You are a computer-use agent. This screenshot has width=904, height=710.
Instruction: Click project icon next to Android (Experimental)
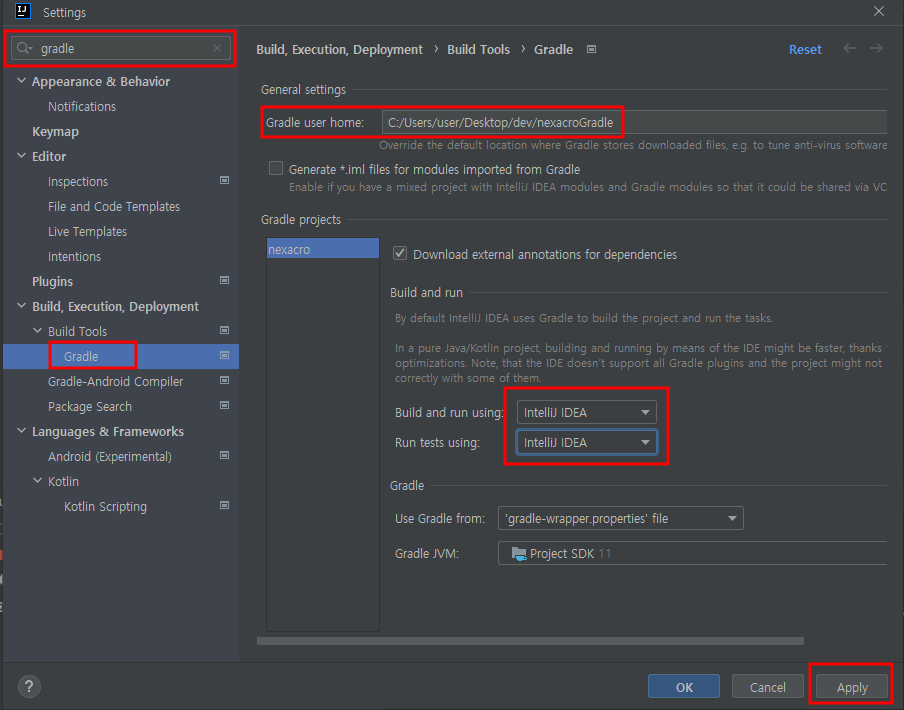pyautogui.click(x=225, y=455)
